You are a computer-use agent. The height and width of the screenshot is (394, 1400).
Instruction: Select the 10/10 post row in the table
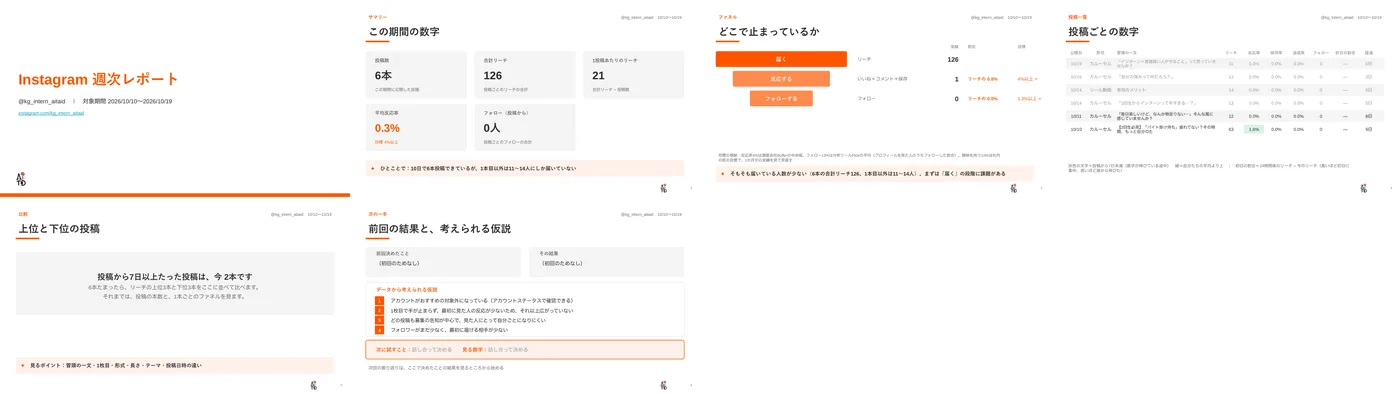click(x=1226, y=129)
